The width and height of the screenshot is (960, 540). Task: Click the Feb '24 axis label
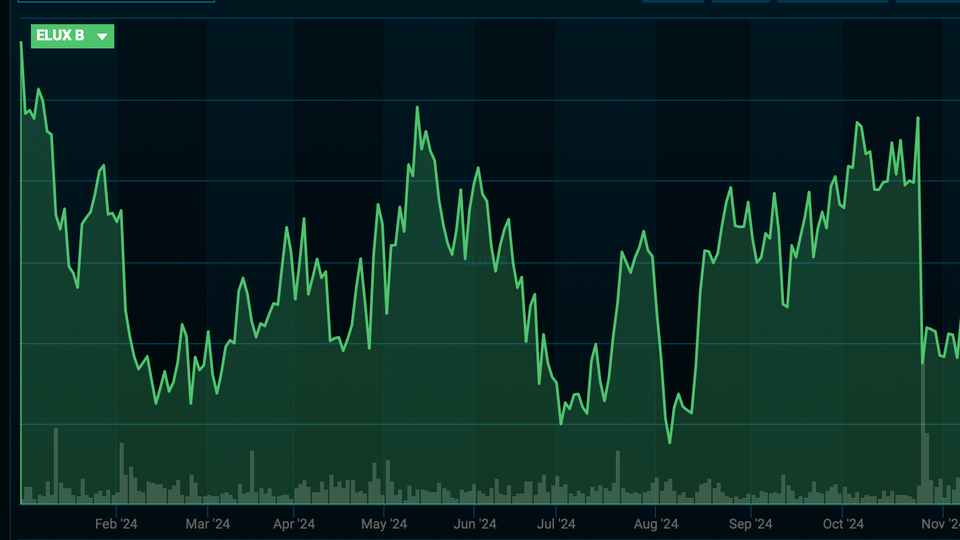tap(116, 524)
